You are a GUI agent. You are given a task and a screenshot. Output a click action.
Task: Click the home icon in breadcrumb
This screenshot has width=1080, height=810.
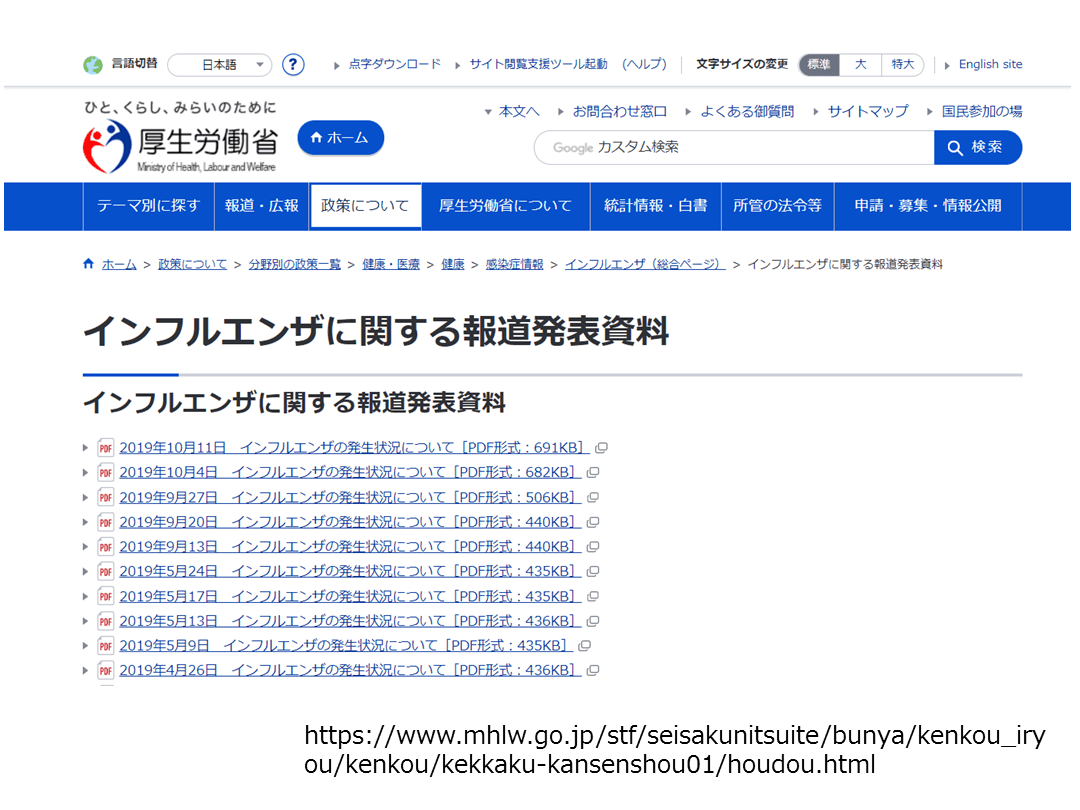click(x=89, y=264)
